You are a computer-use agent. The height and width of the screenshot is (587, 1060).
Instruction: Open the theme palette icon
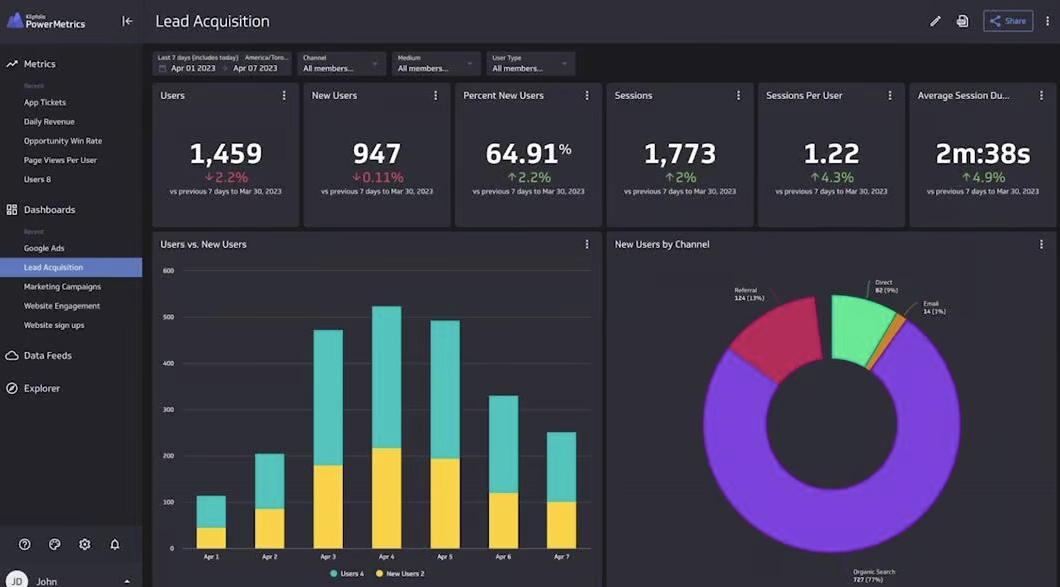click(54, 544)
